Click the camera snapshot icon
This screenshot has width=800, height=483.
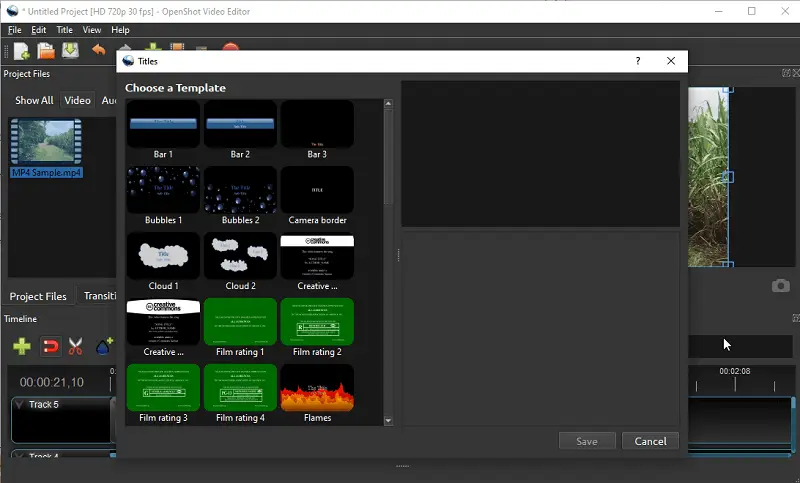pos(780,286)
